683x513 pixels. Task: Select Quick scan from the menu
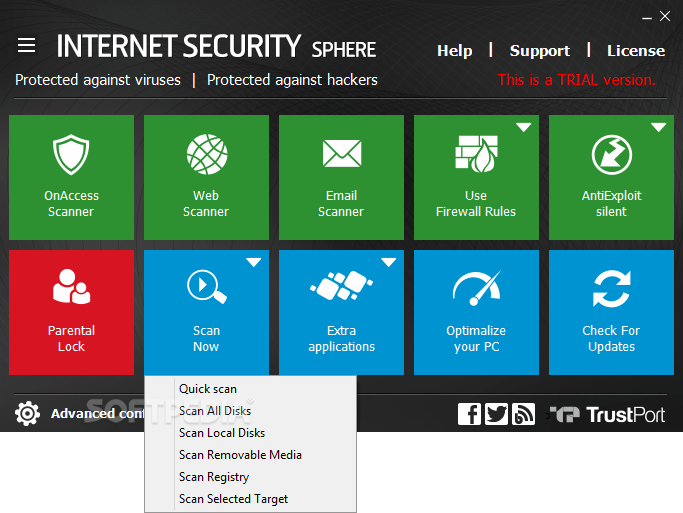(250, 389)
